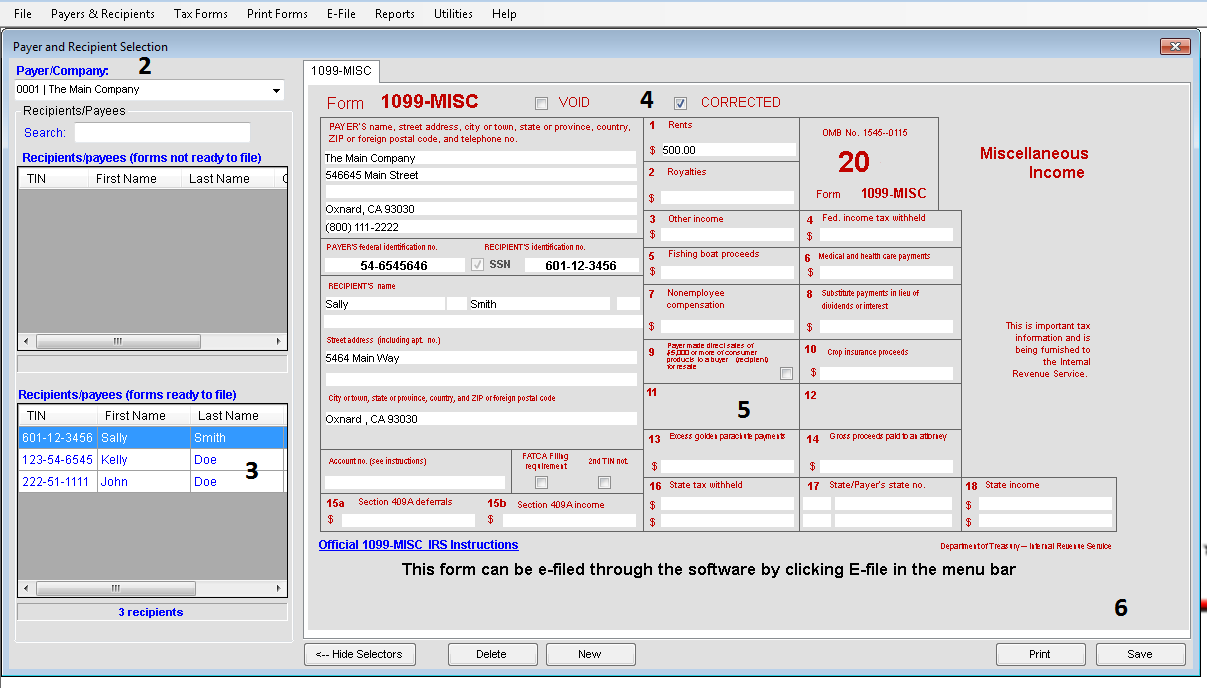Click the Print button
The width and height of the screenshot is (1207, 691).
pyautogui.click(x=1040, y=654)
